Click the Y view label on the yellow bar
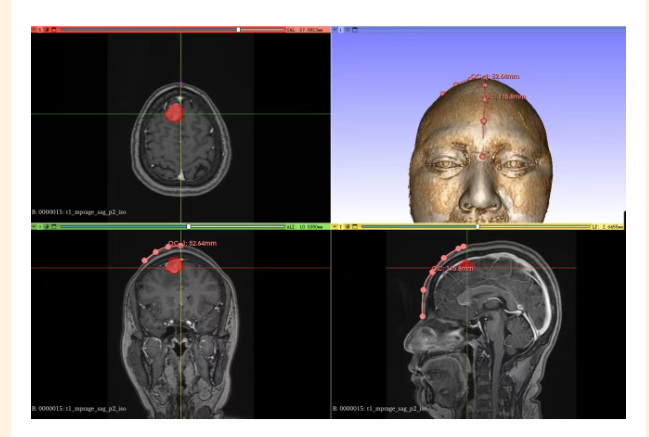Viewport: 649px width, 437px height. [x=341, y=227]
